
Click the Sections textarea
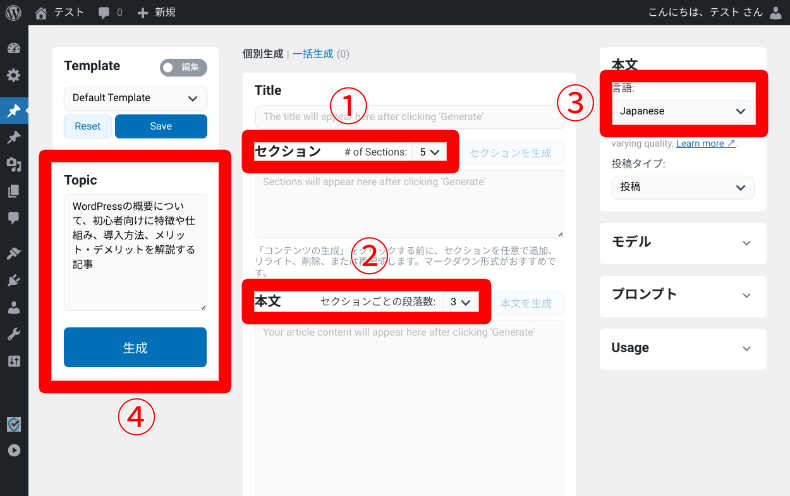click(410, 204)
